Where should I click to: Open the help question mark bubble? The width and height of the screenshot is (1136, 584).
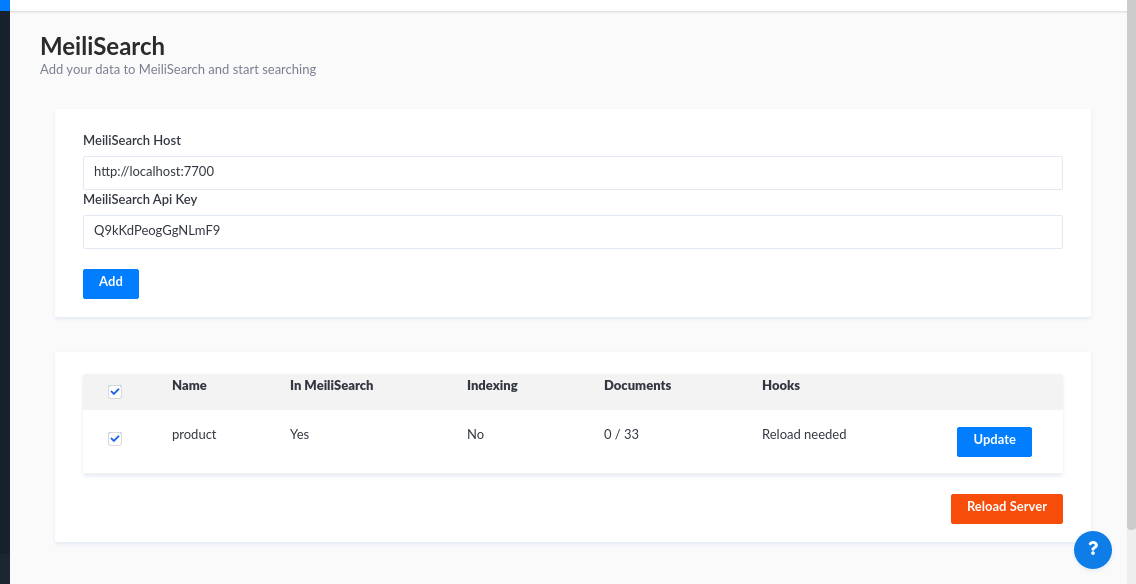[x=1092, y=548]
